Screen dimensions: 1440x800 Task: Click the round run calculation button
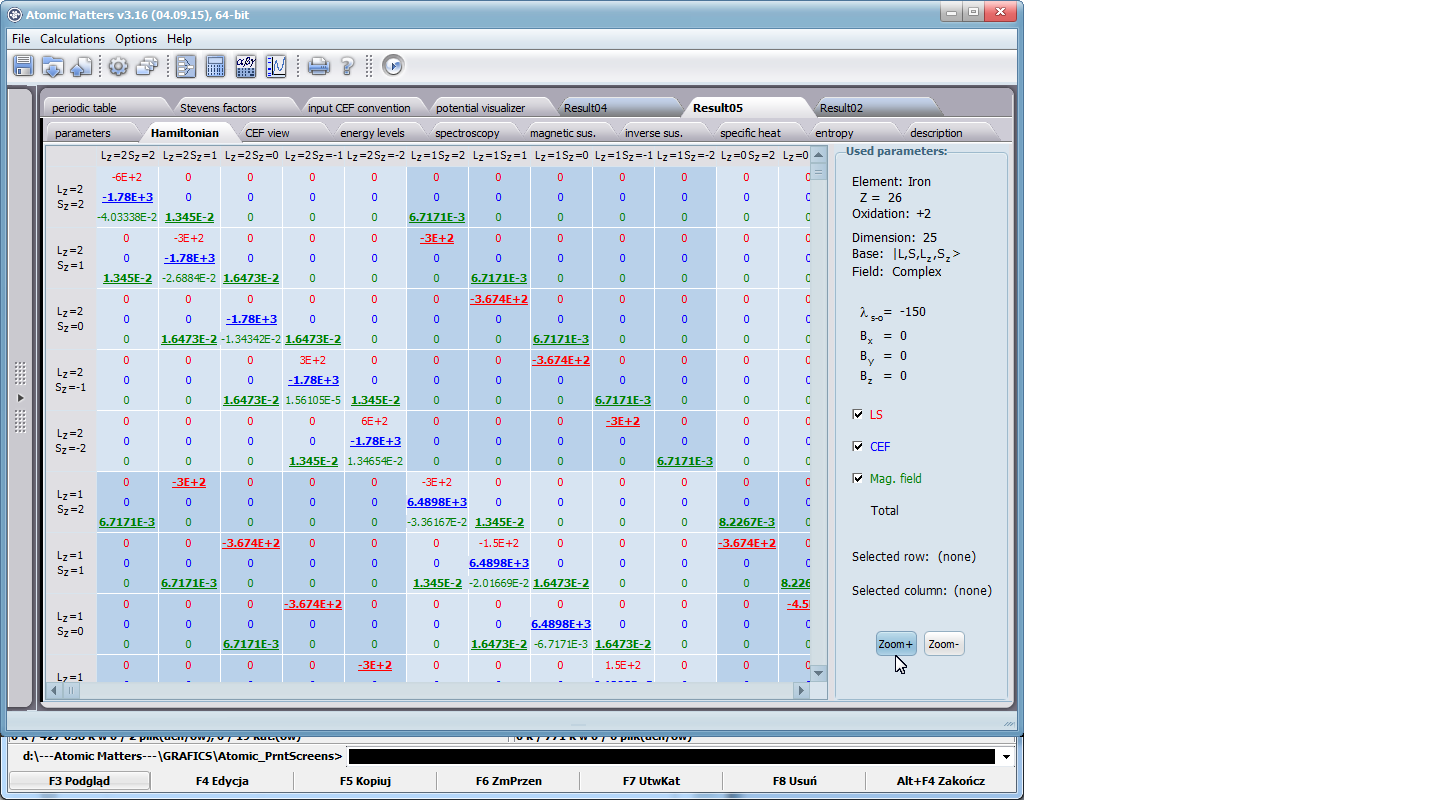click(392, 65)
